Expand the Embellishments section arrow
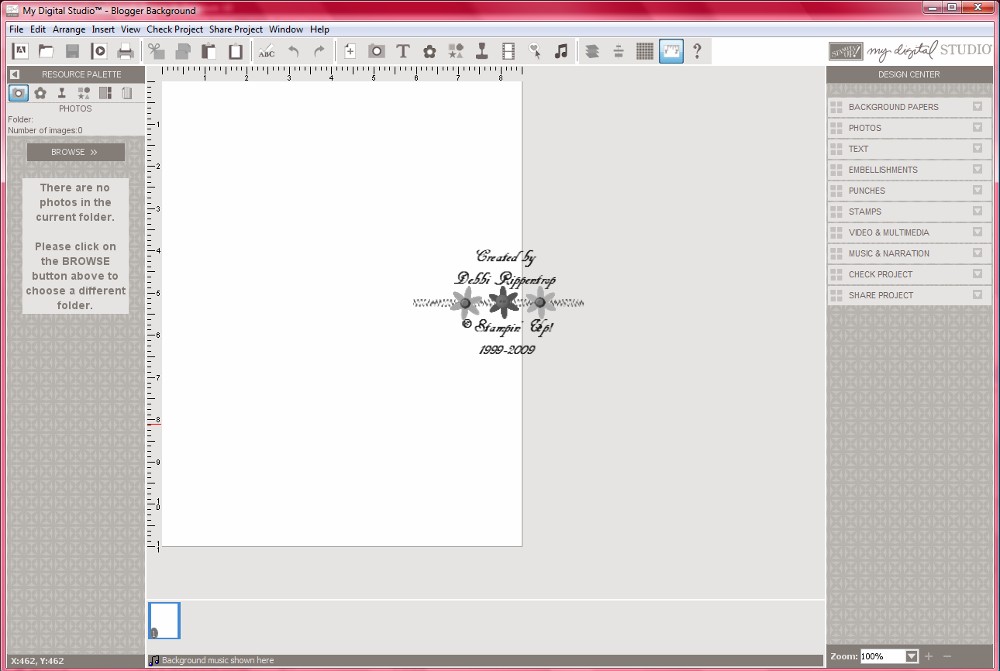Viewport: 1000px width, 671px height. click(x=977, y=169)
